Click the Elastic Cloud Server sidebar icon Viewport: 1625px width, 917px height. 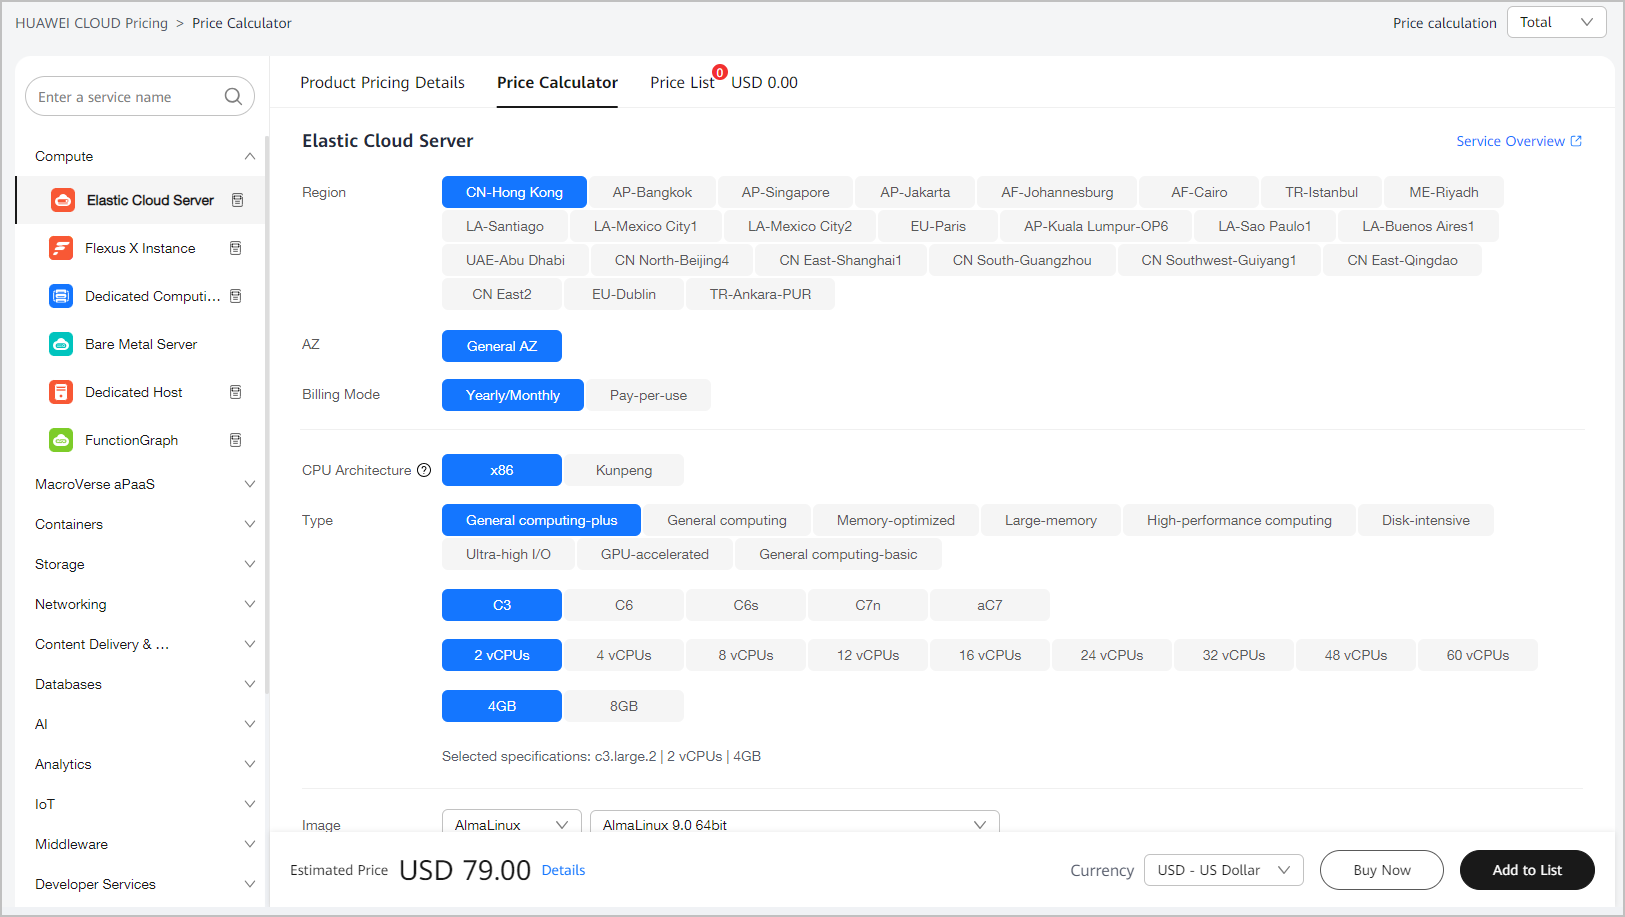(x=62, y=200)
